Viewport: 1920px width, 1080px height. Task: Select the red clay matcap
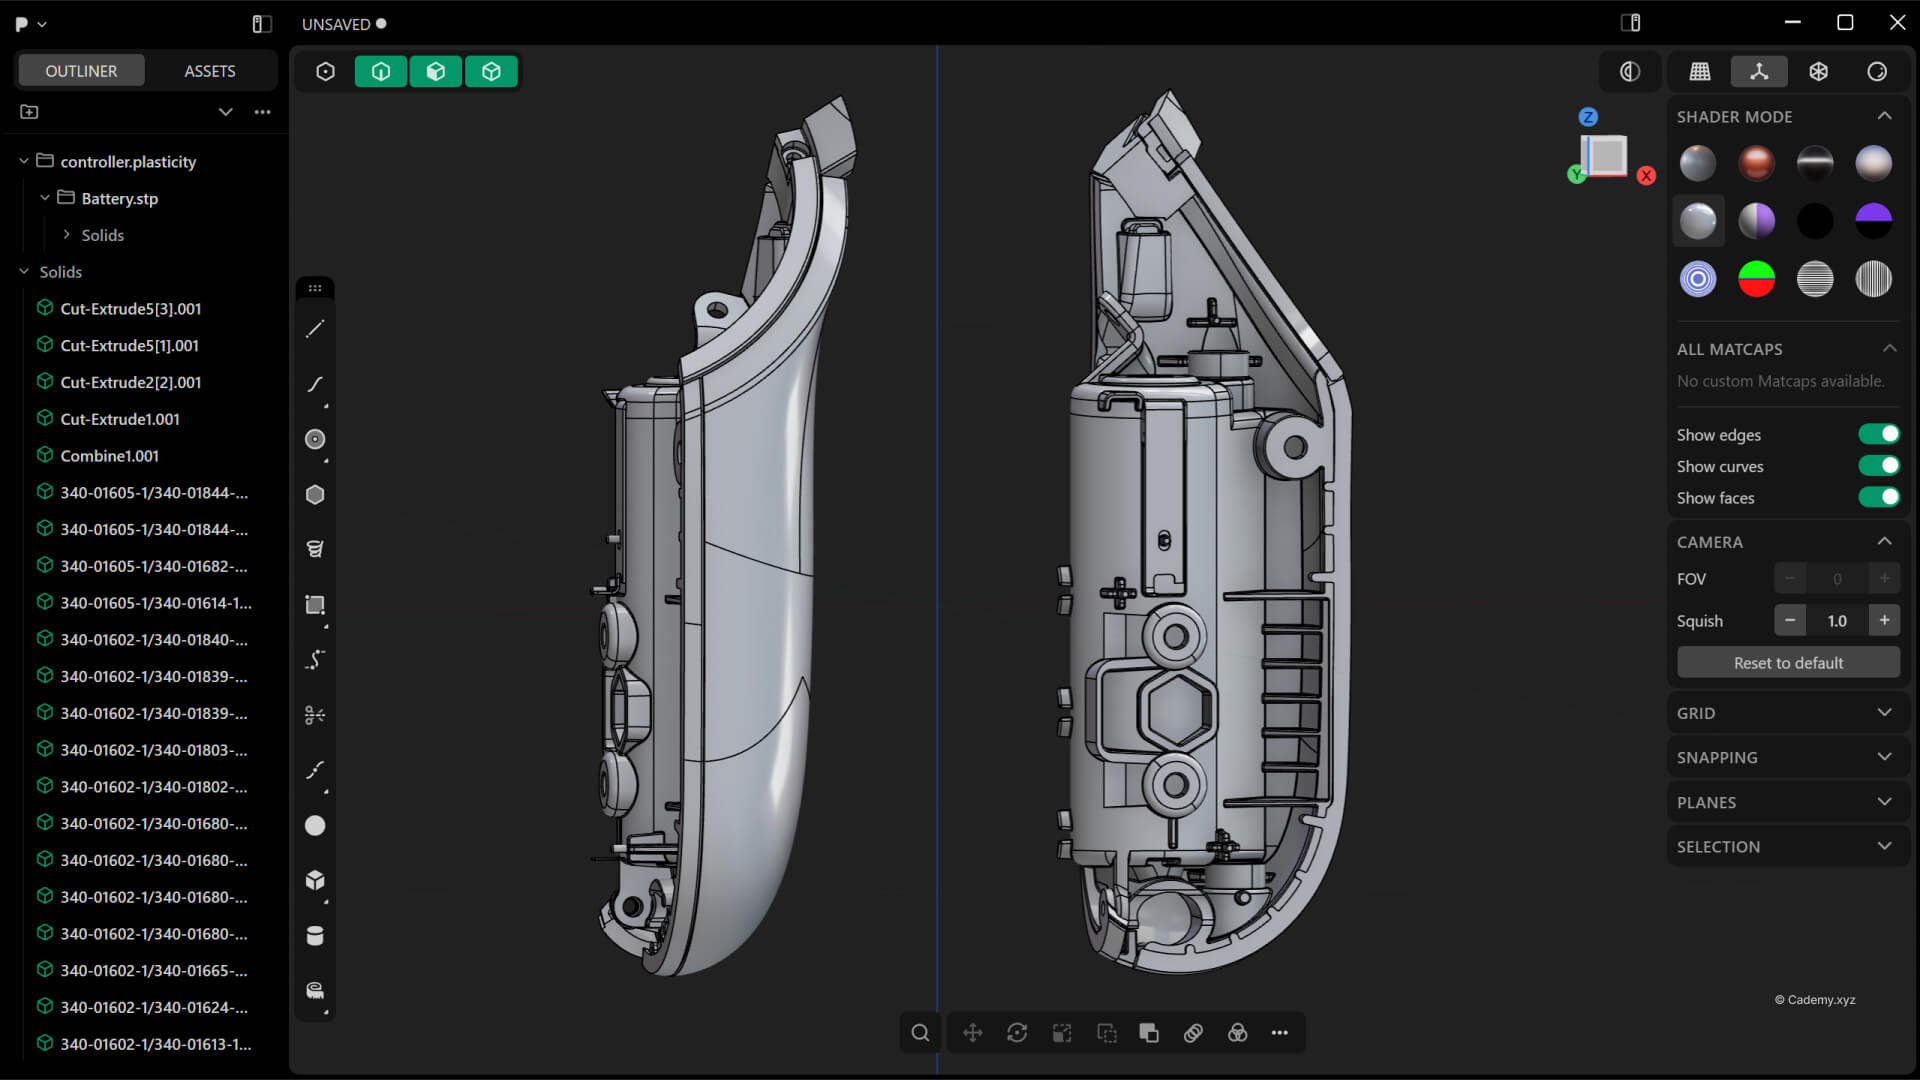point(1756,162)
